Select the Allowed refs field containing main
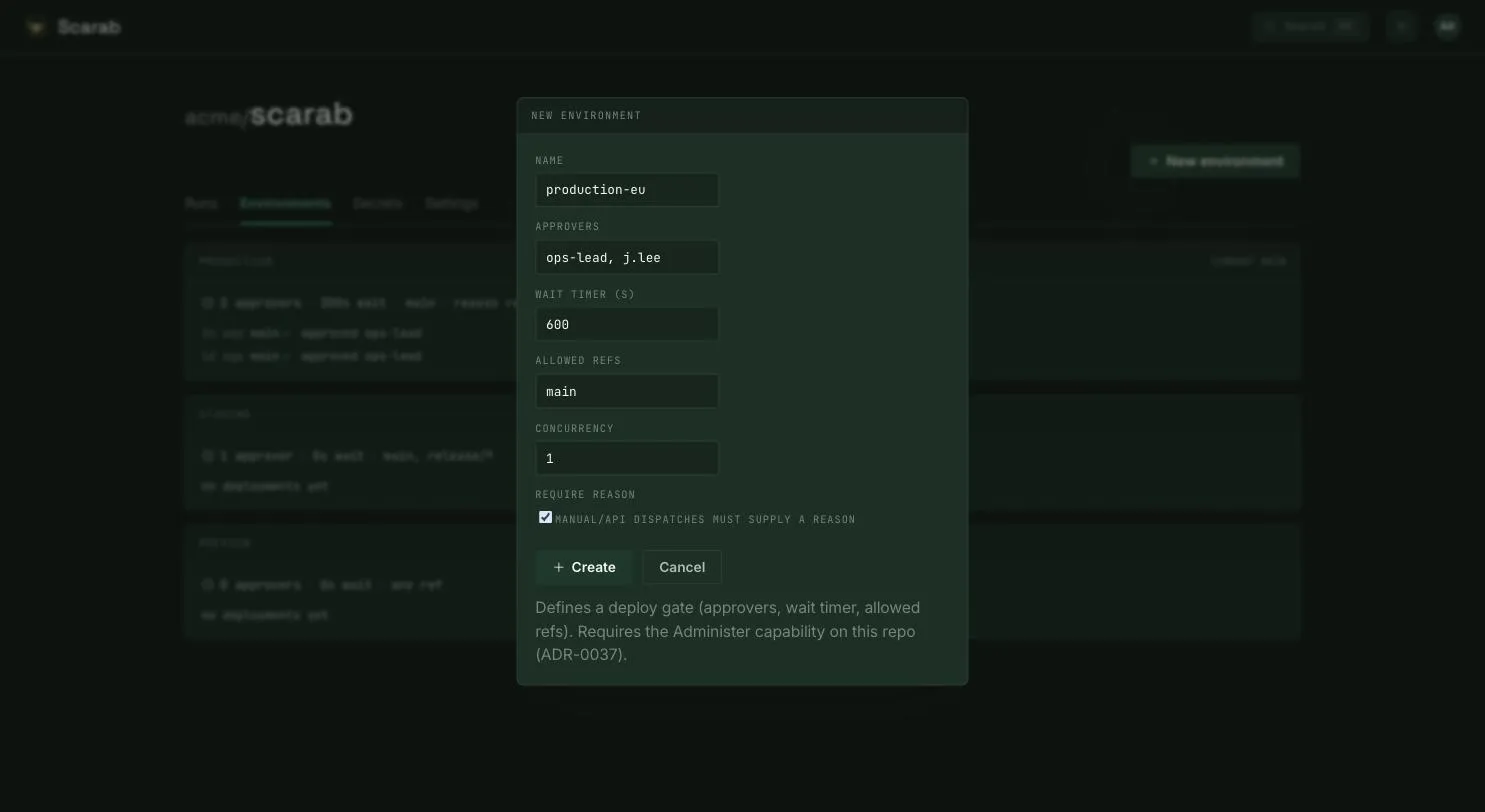The width and height of the screenshot is (1485, 812). pos(627,391)
